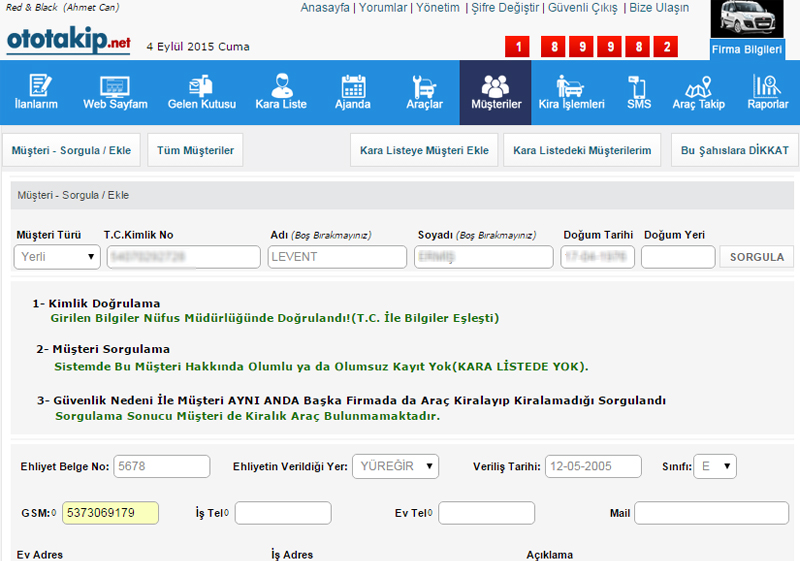The image size is (800, 561).
Task: Open Kira İşlemleri icon
Action: point(571,85)
